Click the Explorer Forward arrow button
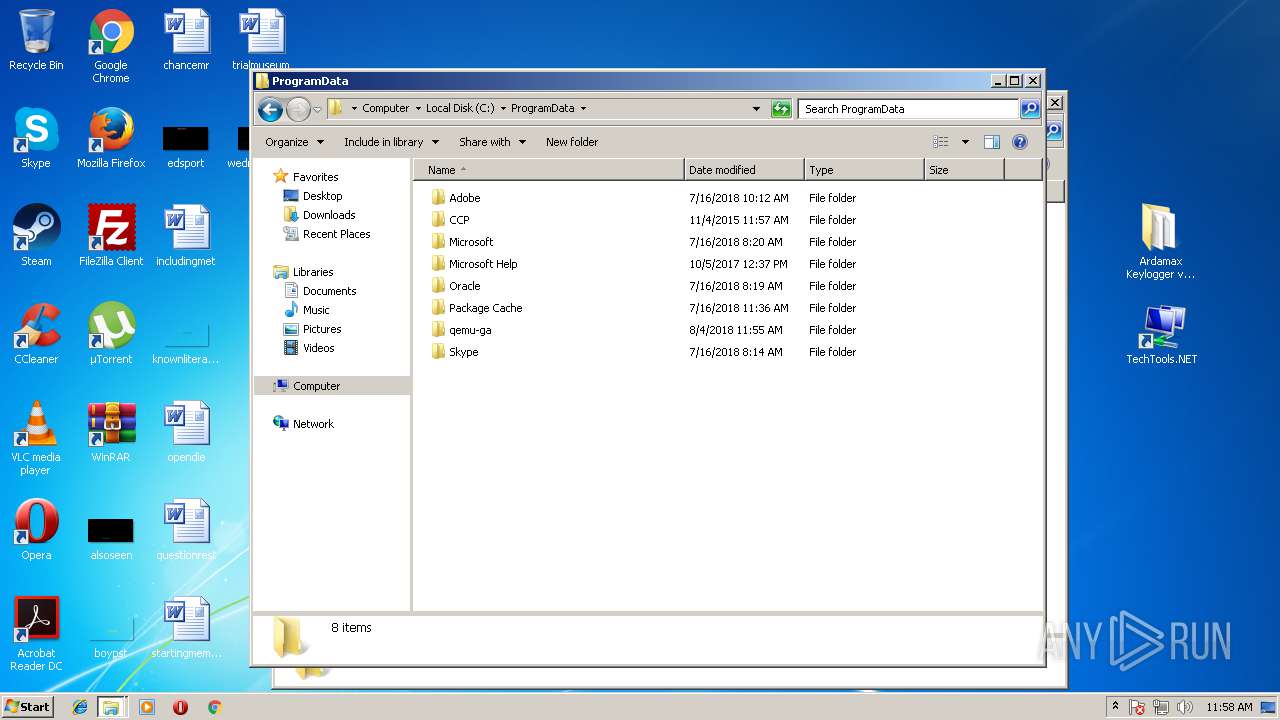Screen dimensions: 1280x720 click(298, 109)
